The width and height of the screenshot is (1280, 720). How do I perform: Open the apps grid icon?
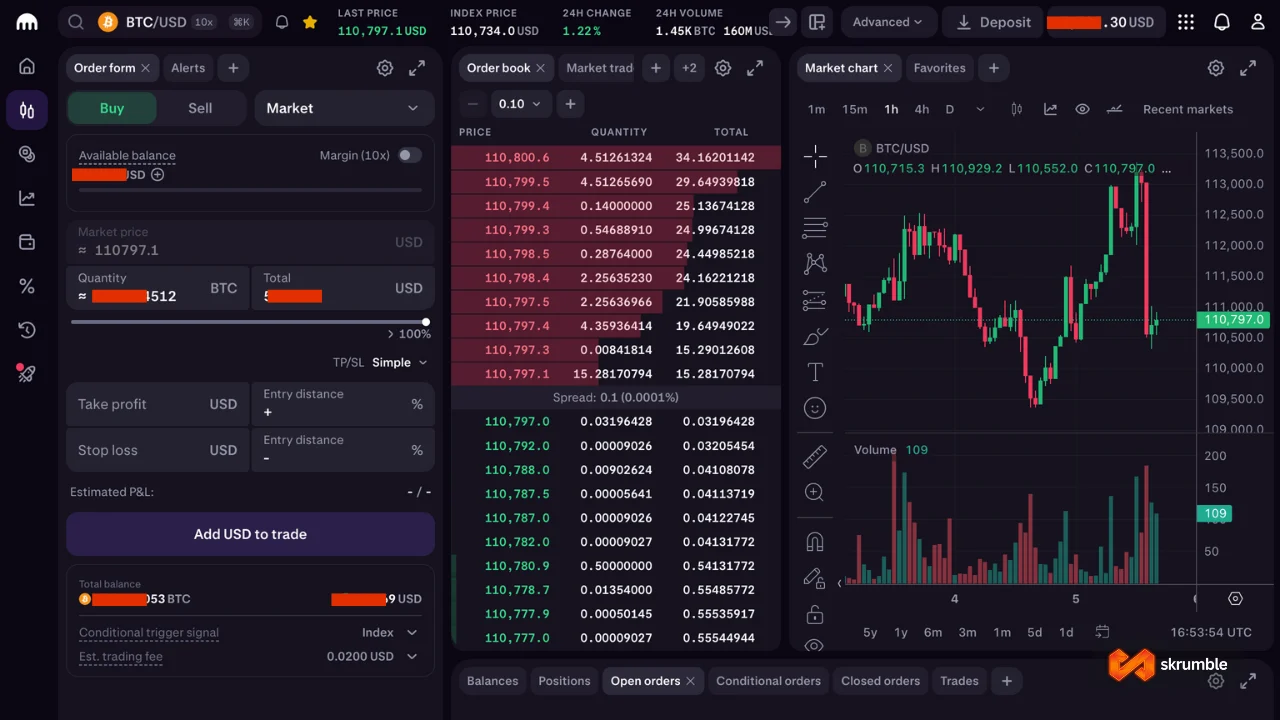tap(1186, 22)
